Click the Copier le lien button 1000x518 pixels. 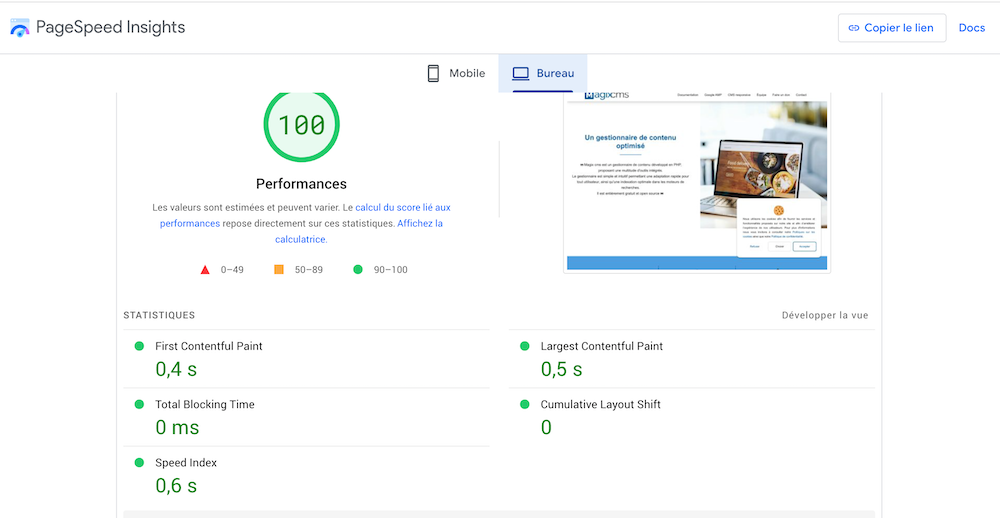[892, 28]
